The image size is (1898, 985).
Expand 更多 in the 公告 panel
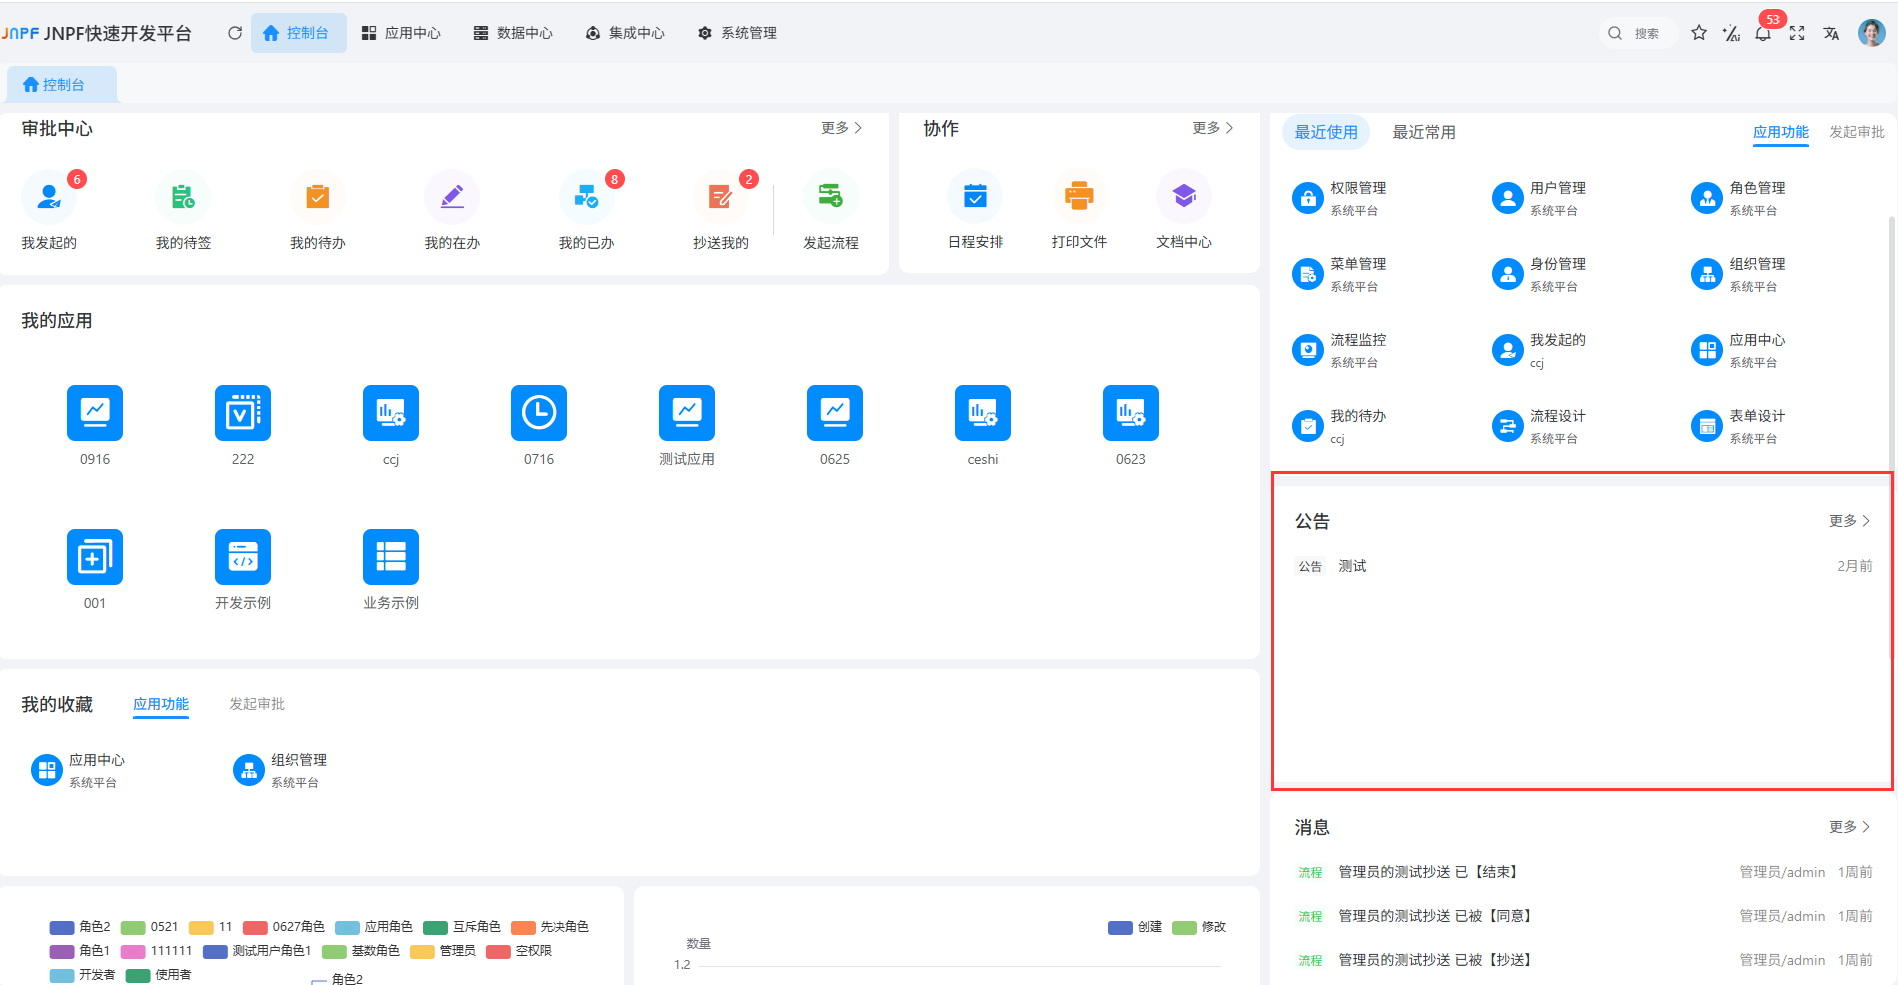tap(1848, 521)
